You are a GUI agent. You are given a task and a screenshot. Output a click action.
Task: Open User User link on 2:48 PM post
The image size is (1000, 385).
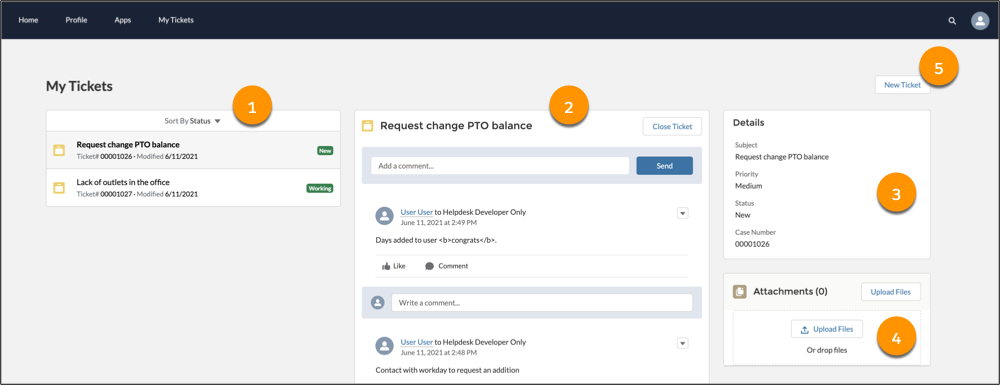tap(416, 342)
